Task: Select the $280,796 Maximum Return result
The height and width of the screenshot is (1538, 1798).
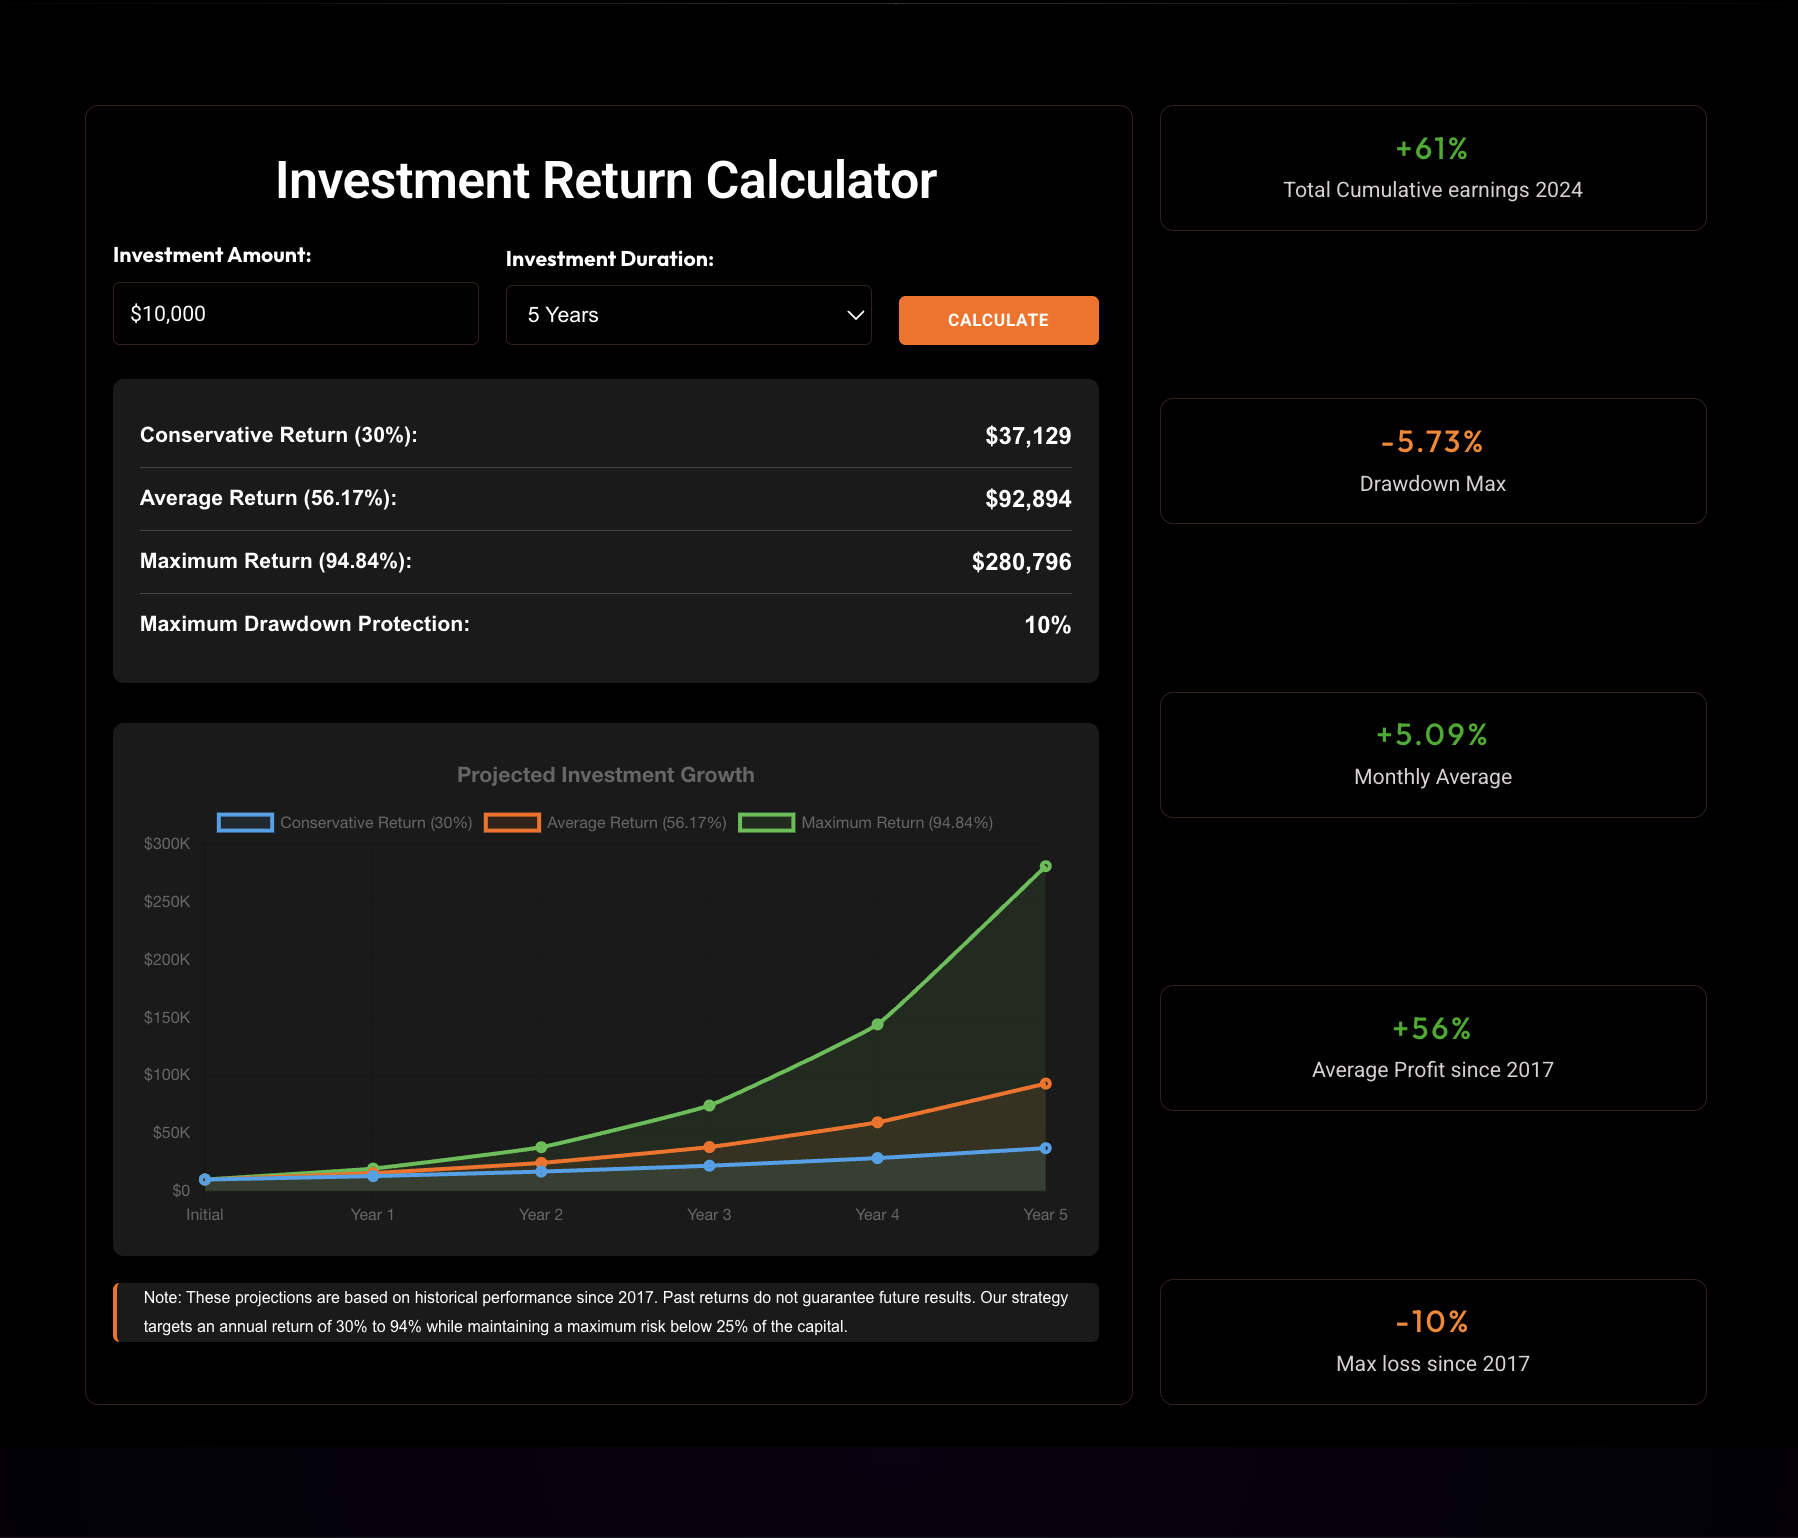Action: (x=1020, y=562)
